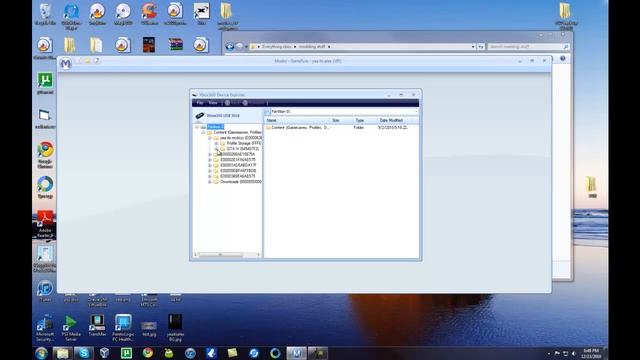Viewport: 640px width, 360px height.
Task: Click the Modio M logo button
Action: pyautogui.click(x=65, y=64)
